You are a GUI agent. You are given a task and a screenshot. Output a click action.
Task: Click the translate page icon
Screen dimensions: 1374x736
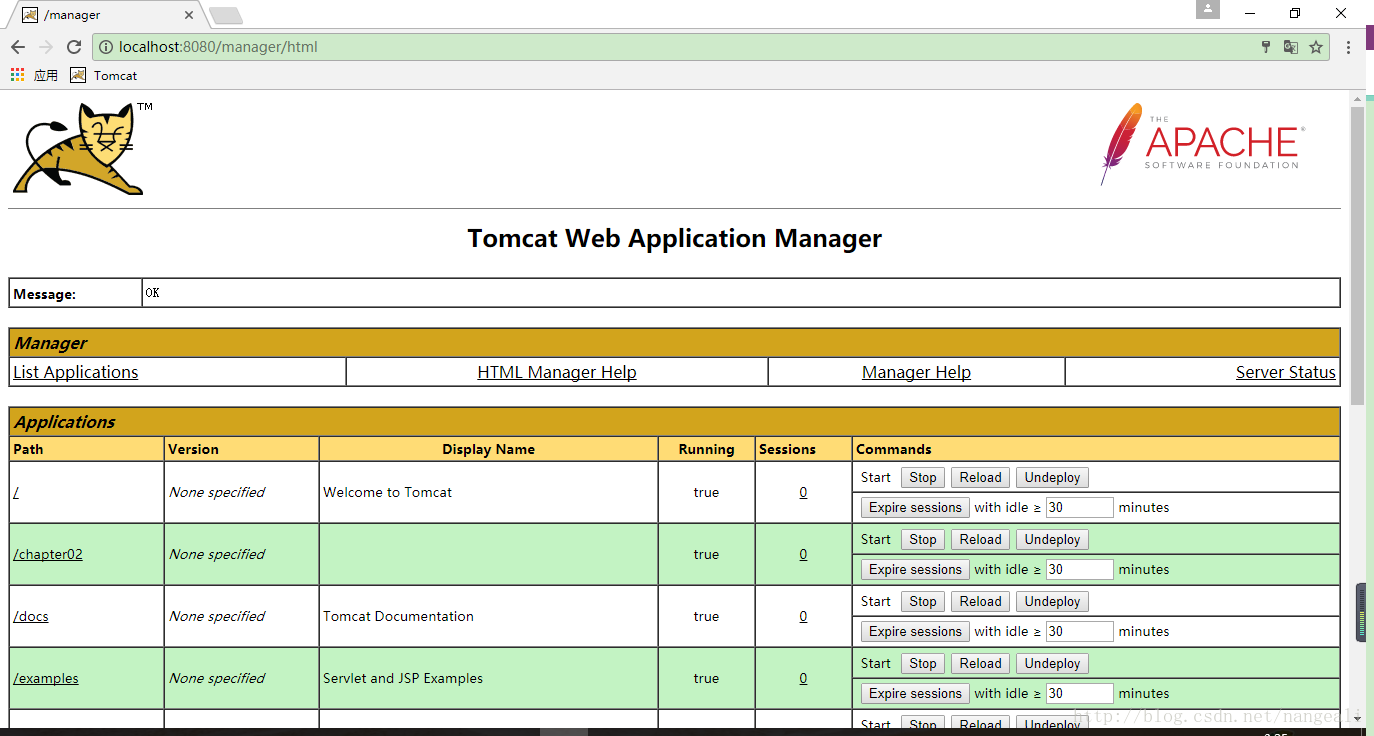point(1291,47)
